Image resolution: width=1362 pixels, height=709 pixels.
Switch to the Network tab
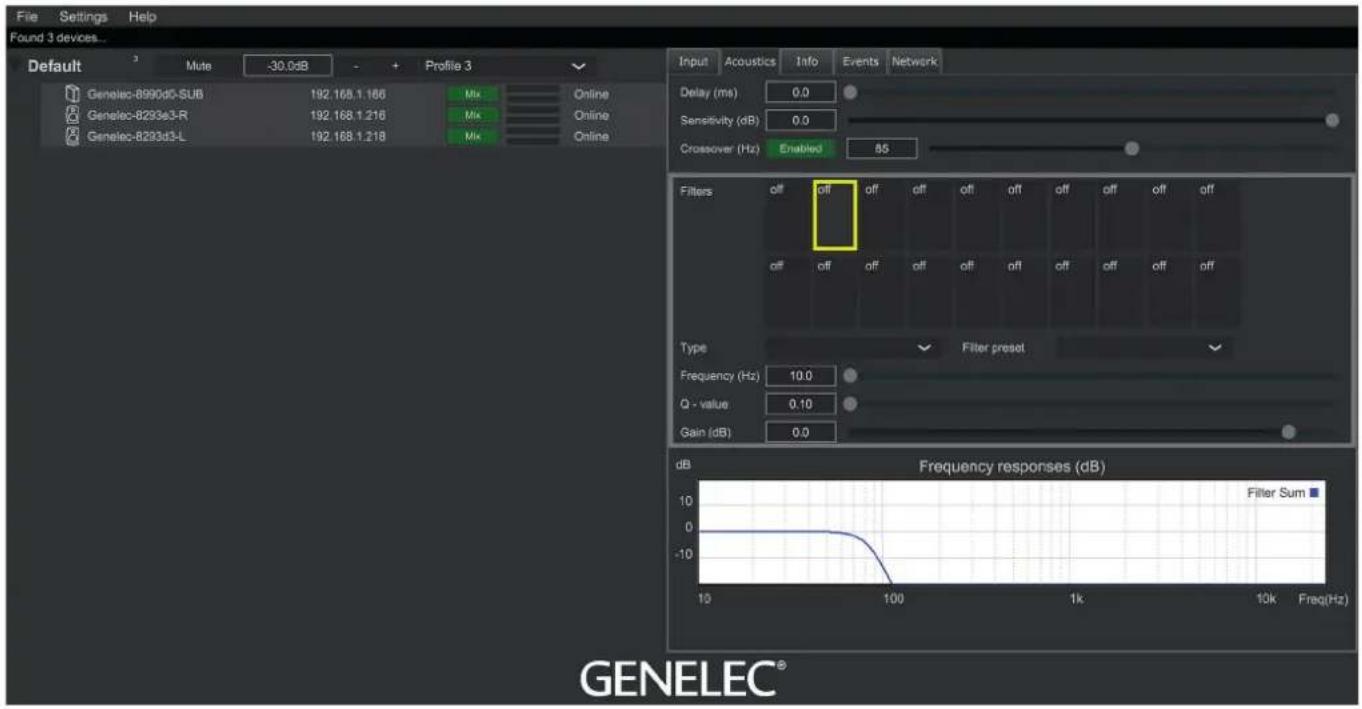tap(914, 62)
